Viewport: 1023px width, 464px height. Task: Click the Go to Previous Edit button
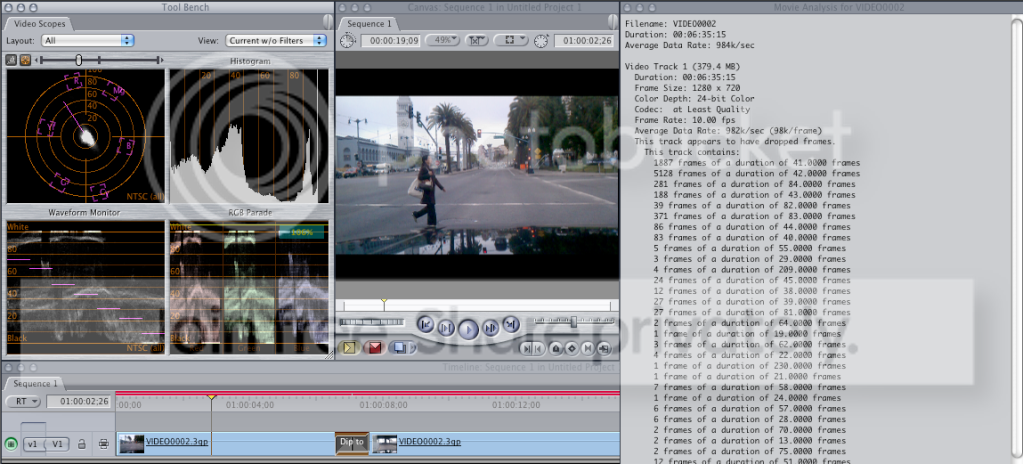click(x=426, y=325)
